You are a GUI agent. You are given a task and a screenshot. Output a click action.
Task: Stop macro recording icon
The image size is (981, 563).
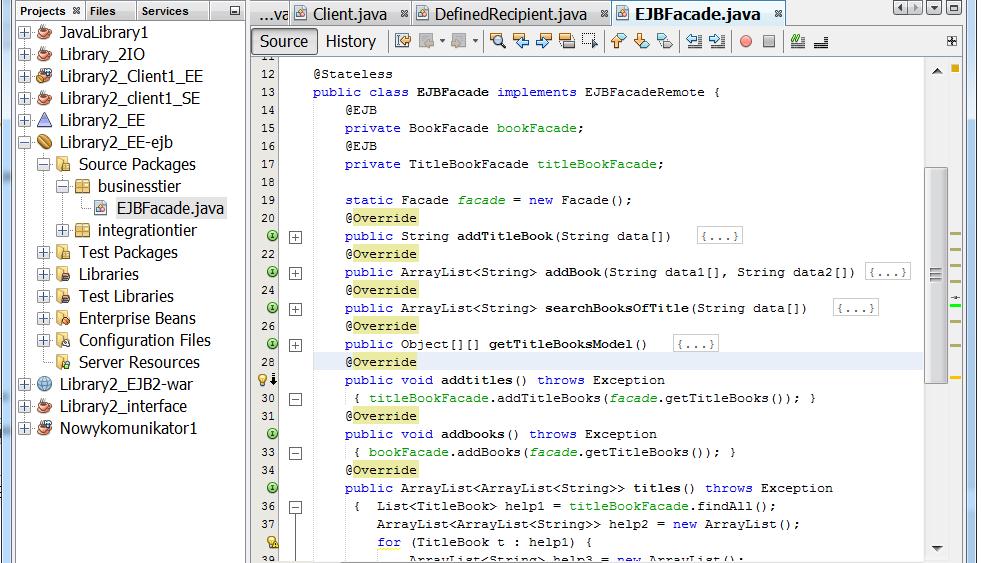pyautogui.click(x=769, y=41)
